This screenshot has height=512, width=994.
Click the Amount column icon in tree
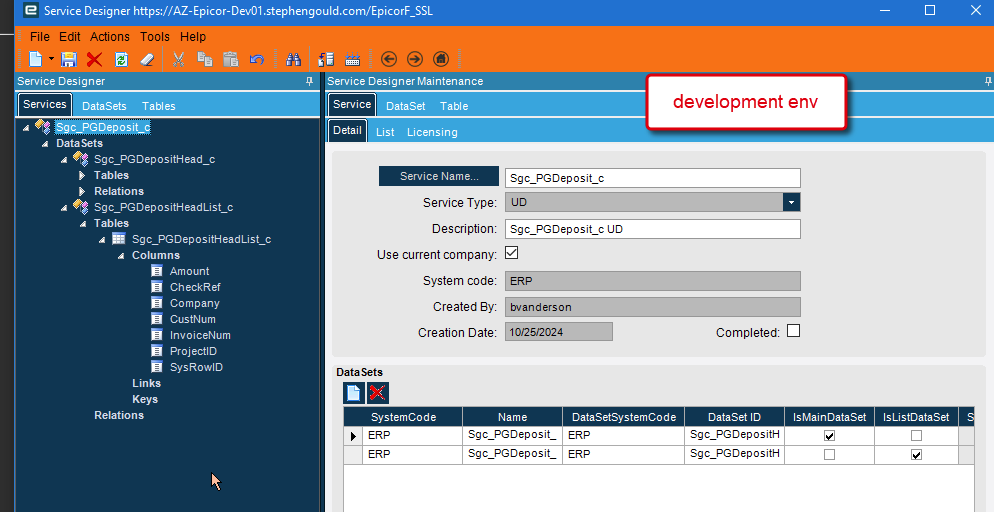click(x=157, y=271)
